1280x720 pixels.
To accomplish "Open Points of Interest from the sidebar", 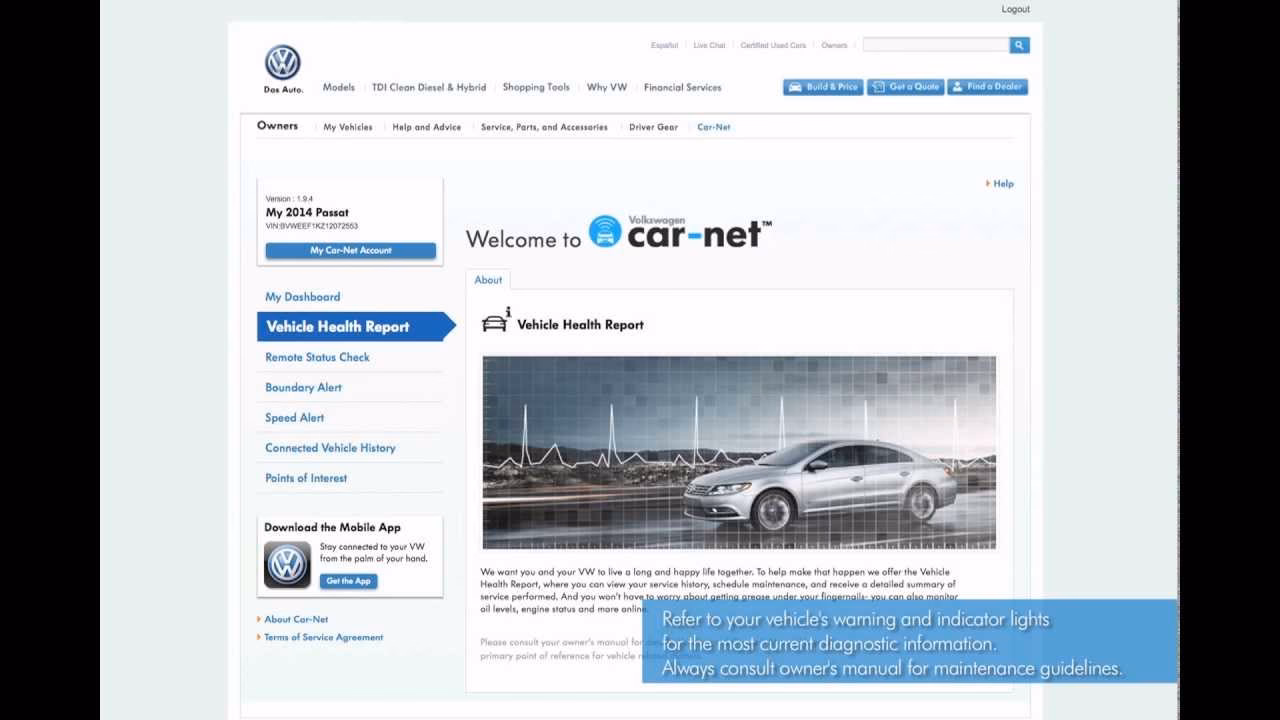I will click(x=306, y=478).
